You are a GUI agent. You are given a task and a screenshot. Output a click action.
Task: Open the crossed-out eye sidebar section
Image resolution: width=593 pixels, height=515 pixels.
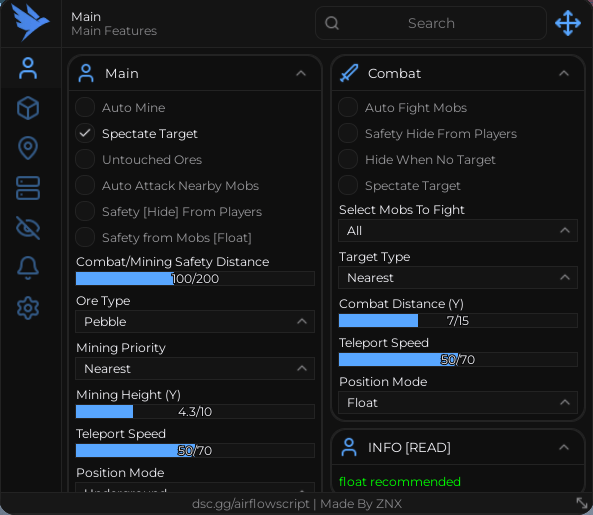pos(28,228)
